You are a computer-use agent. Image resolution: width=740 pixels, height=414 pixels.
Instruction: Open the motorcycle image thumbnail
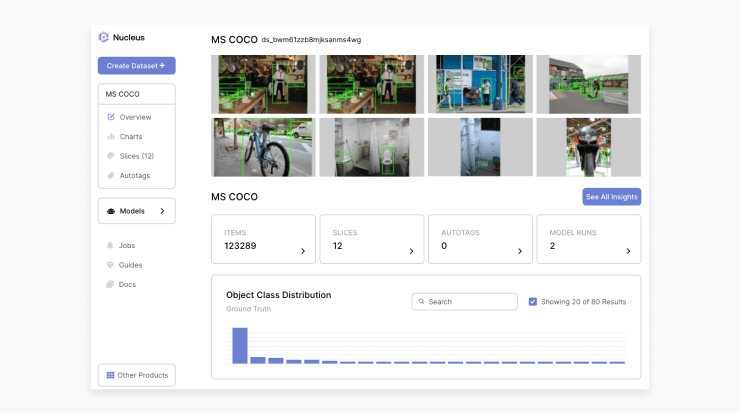[589, 147]
